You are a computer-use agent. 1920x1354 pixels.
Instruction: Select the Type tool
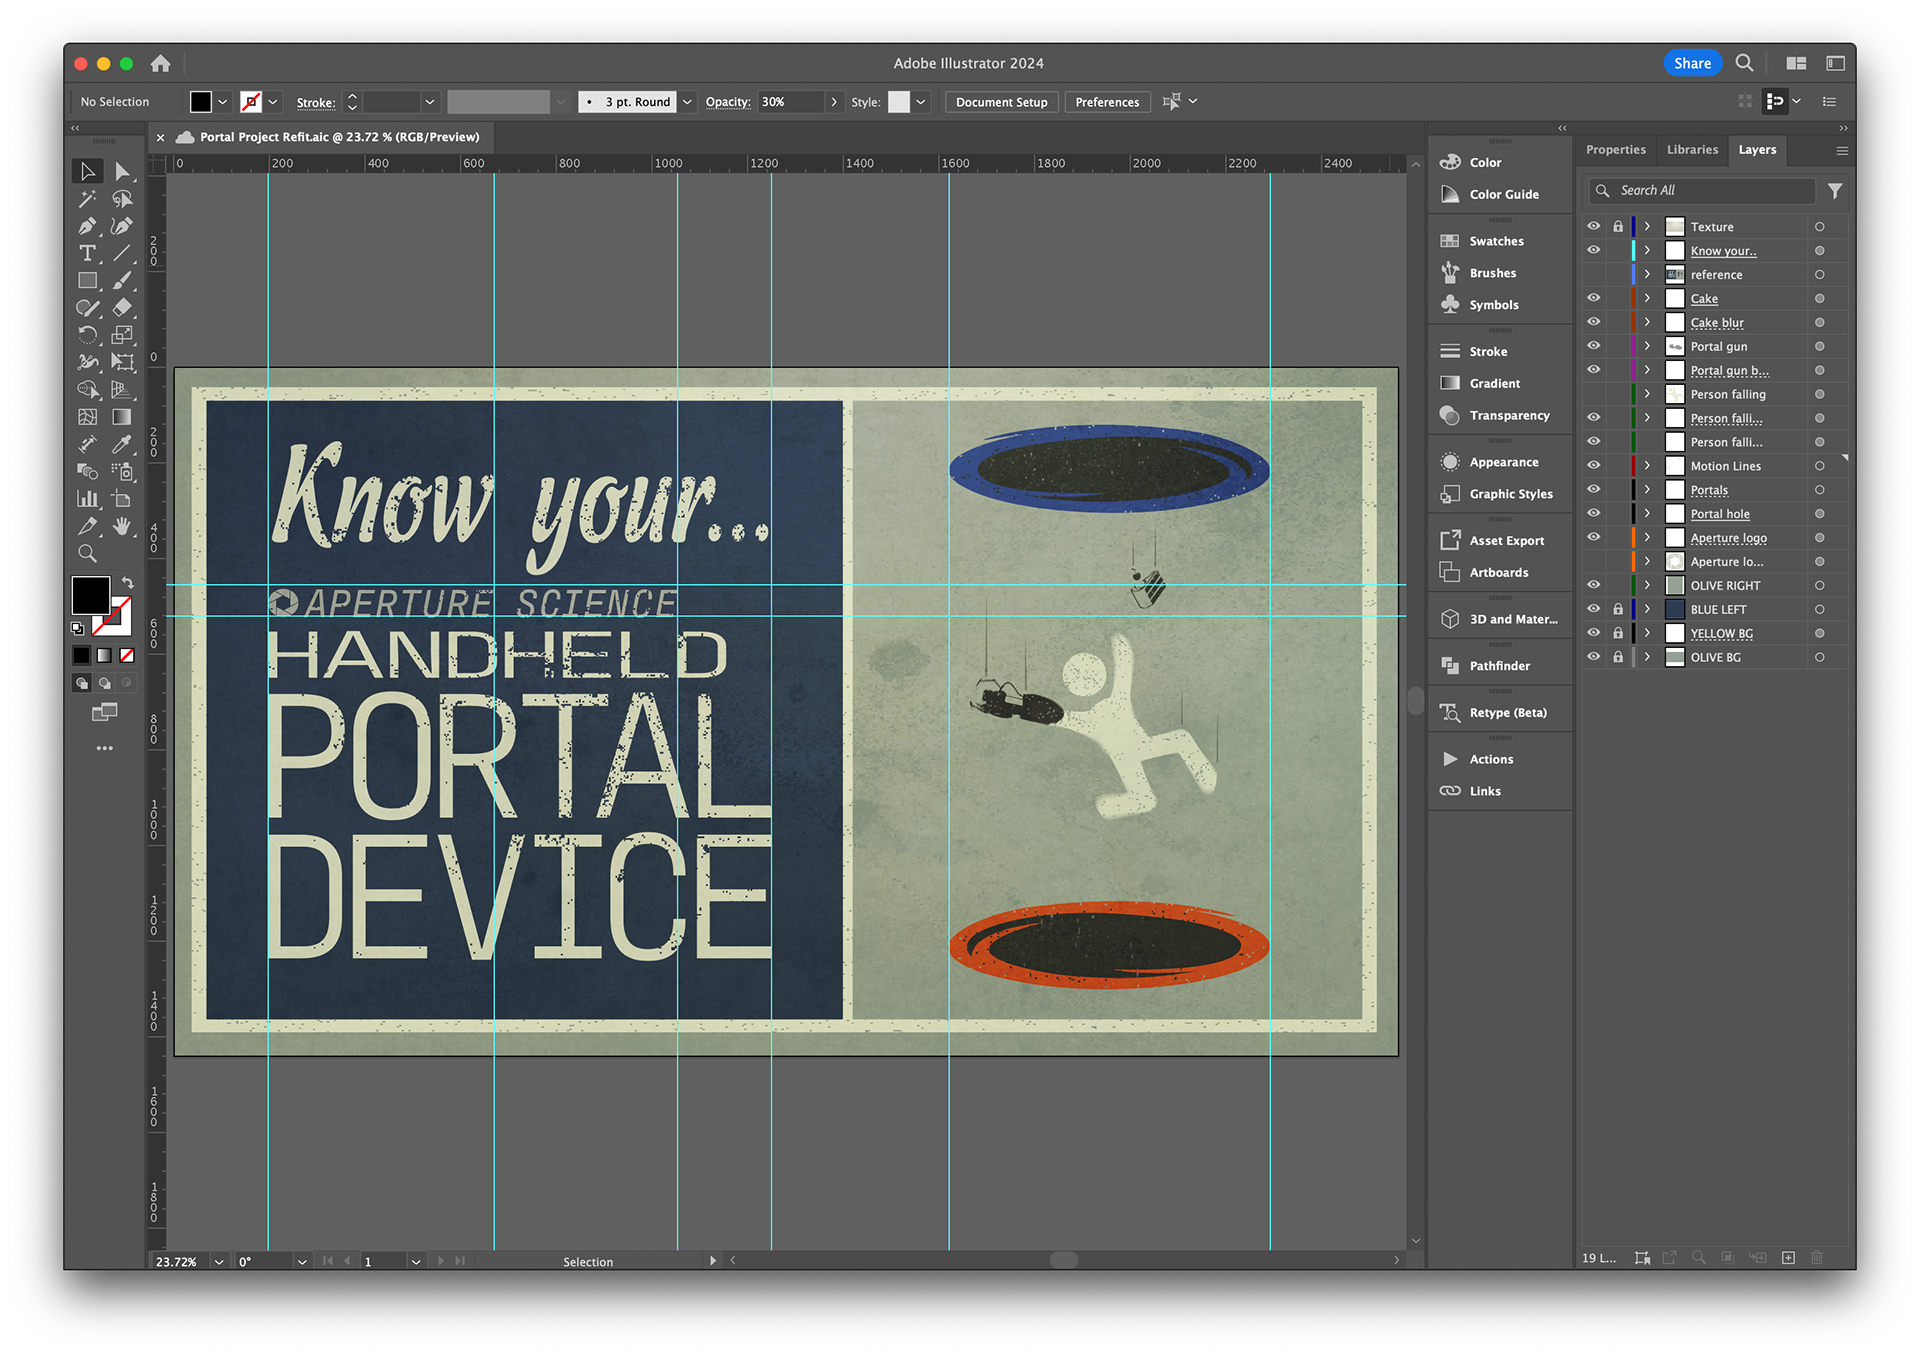(88, 253)
